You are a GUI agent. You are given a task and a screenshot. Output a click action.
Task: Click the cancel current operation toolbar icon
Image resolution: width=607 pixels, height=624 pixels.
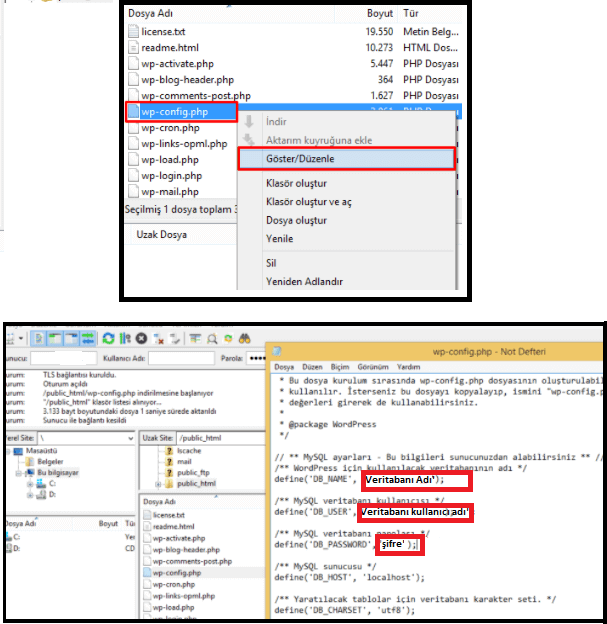(142, 339)
